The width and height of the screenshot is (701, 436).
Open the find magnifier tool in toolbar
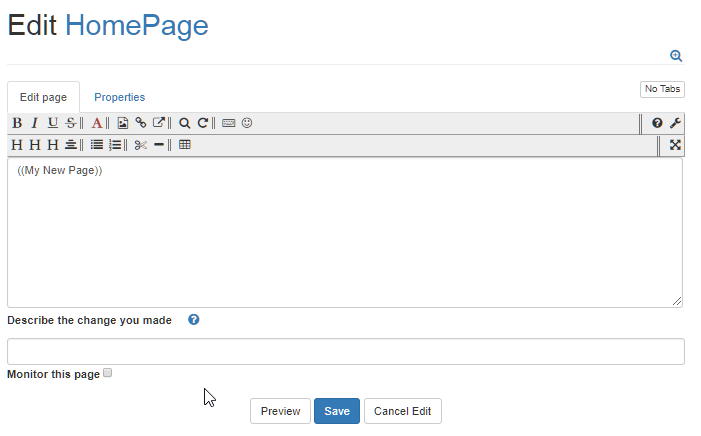click(x=184, y=123)
